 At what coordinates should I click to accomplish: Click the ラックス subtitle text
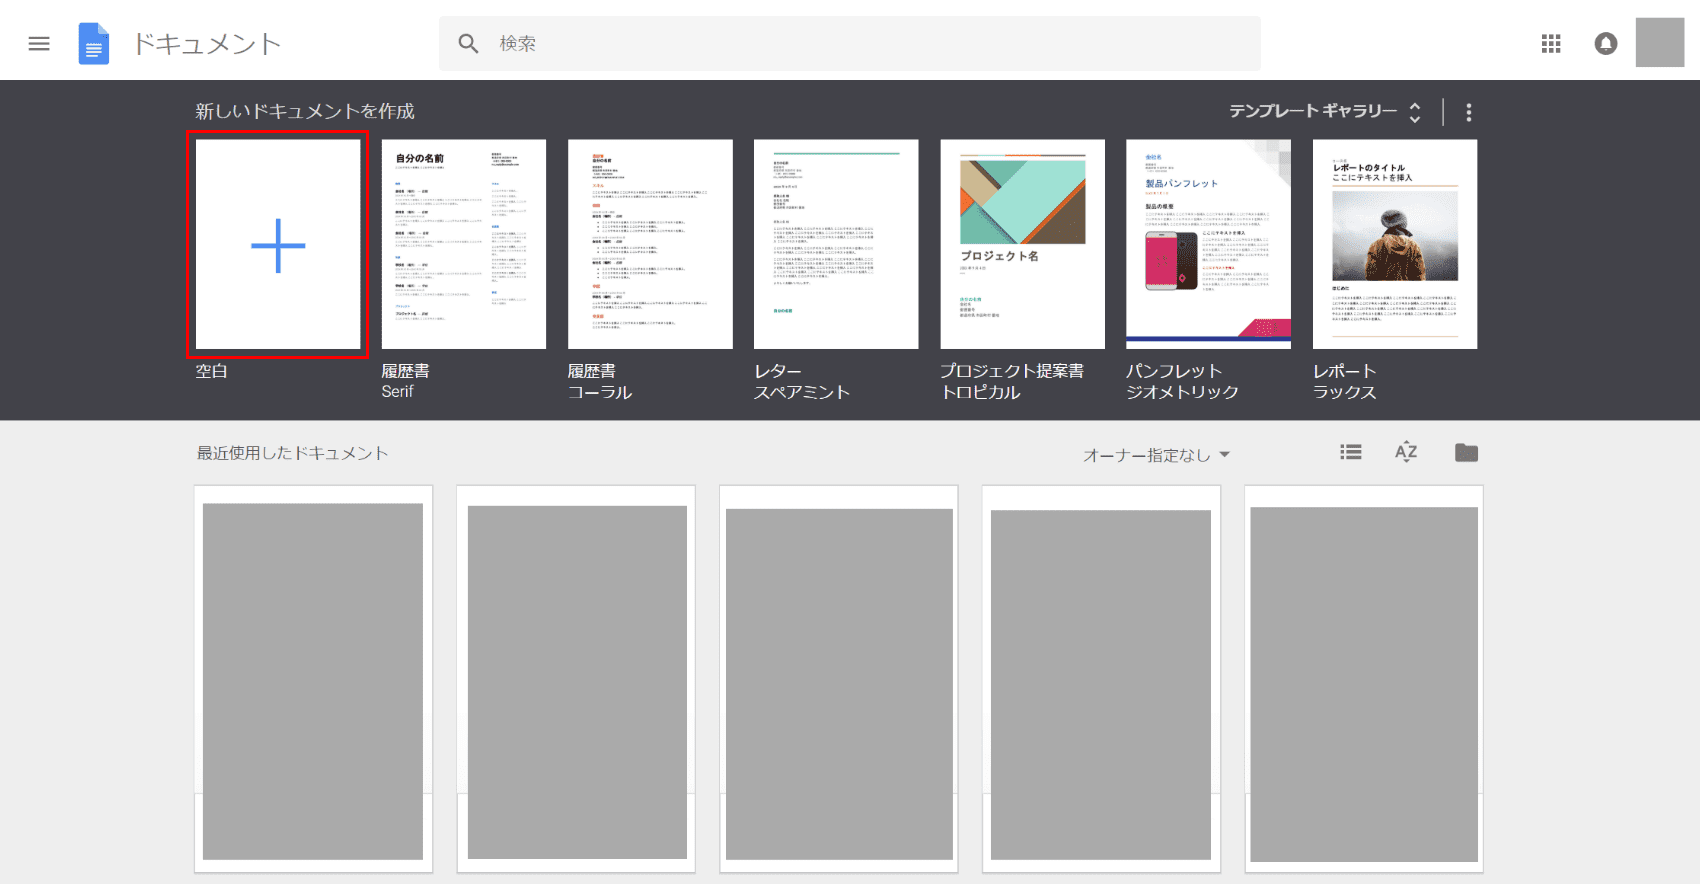[1345, 392]
